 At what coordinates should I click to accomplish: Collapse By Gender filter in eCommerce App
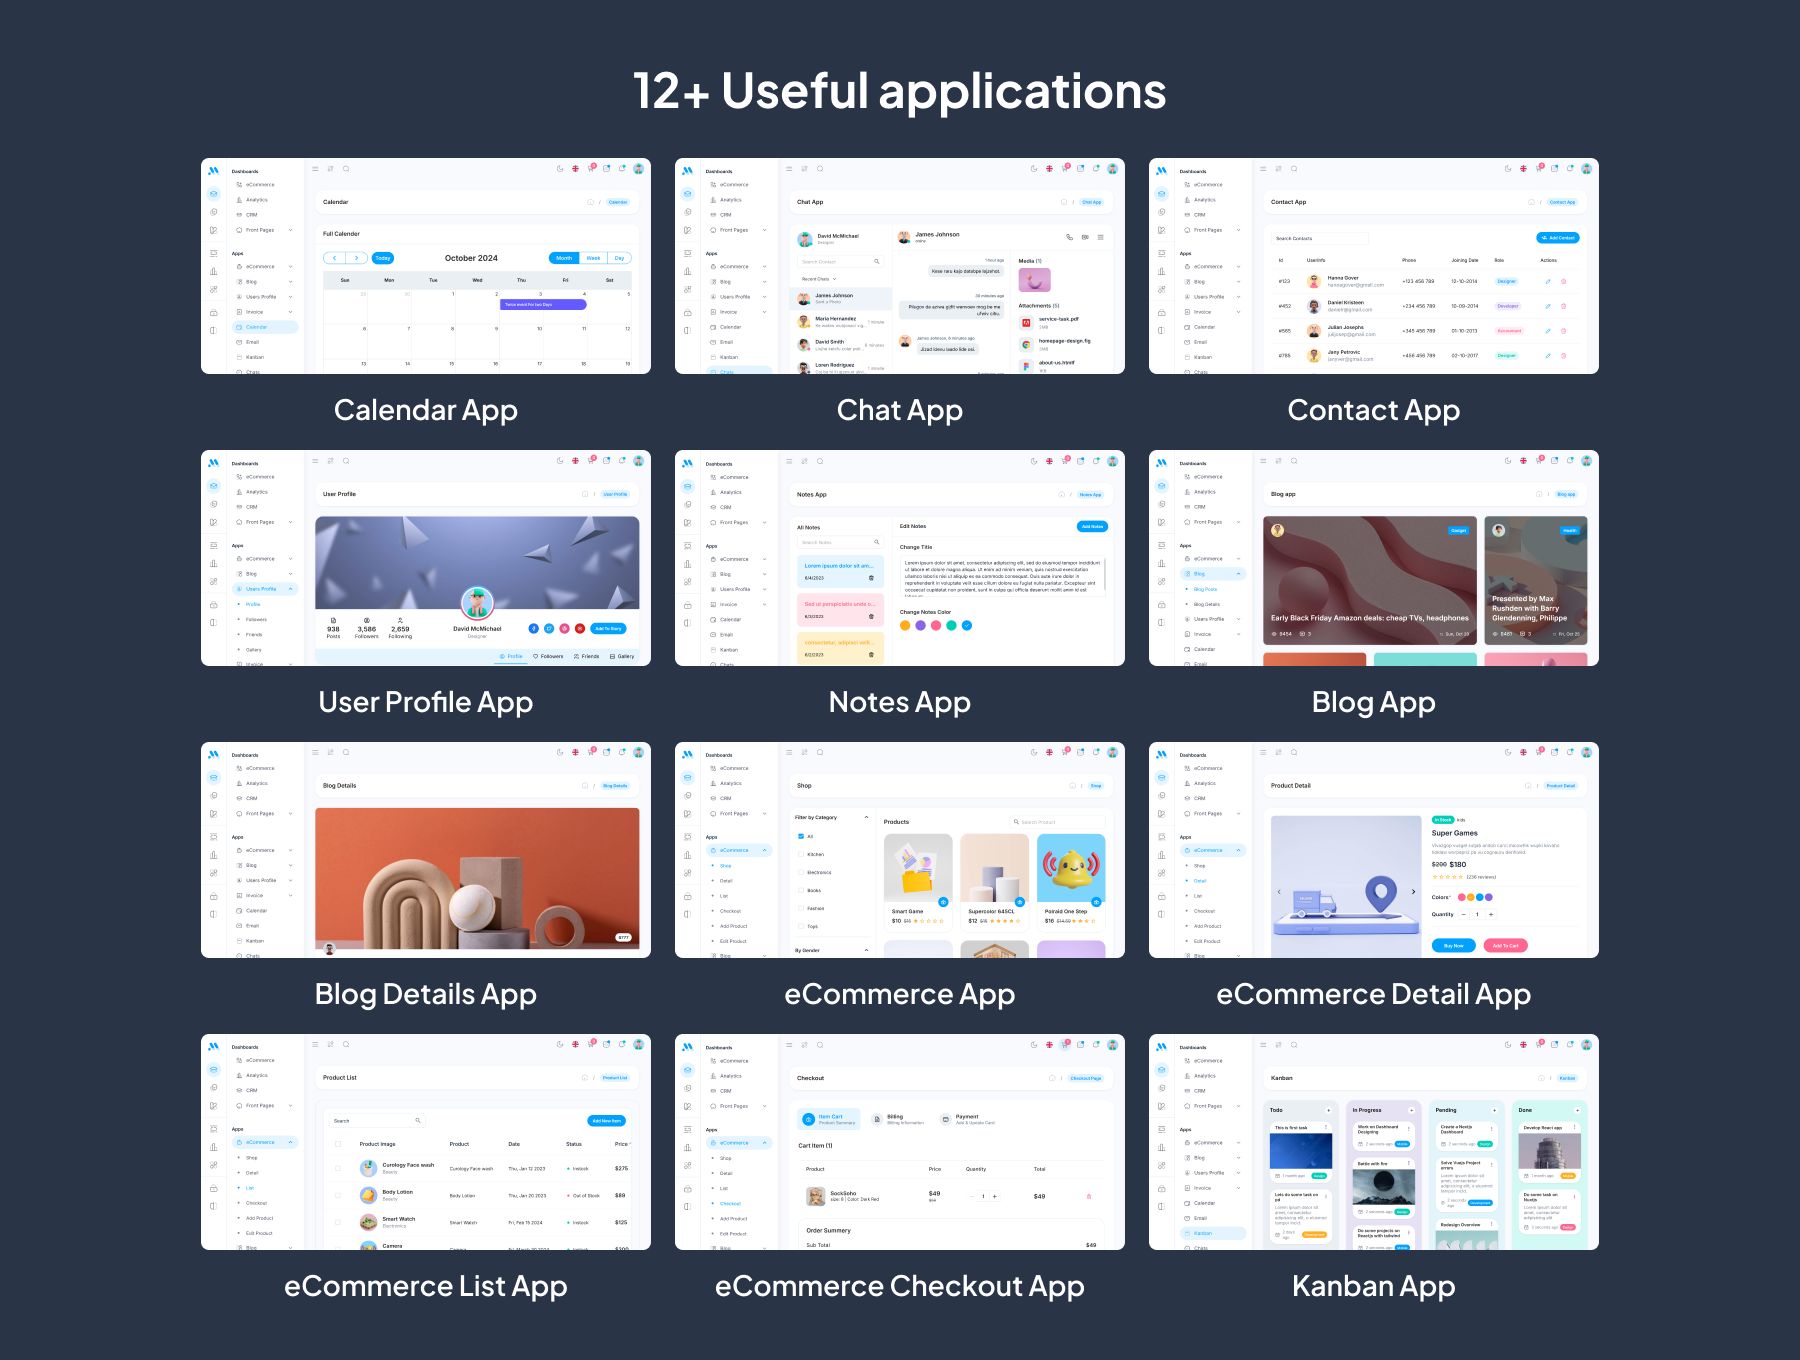click(866, 950)
